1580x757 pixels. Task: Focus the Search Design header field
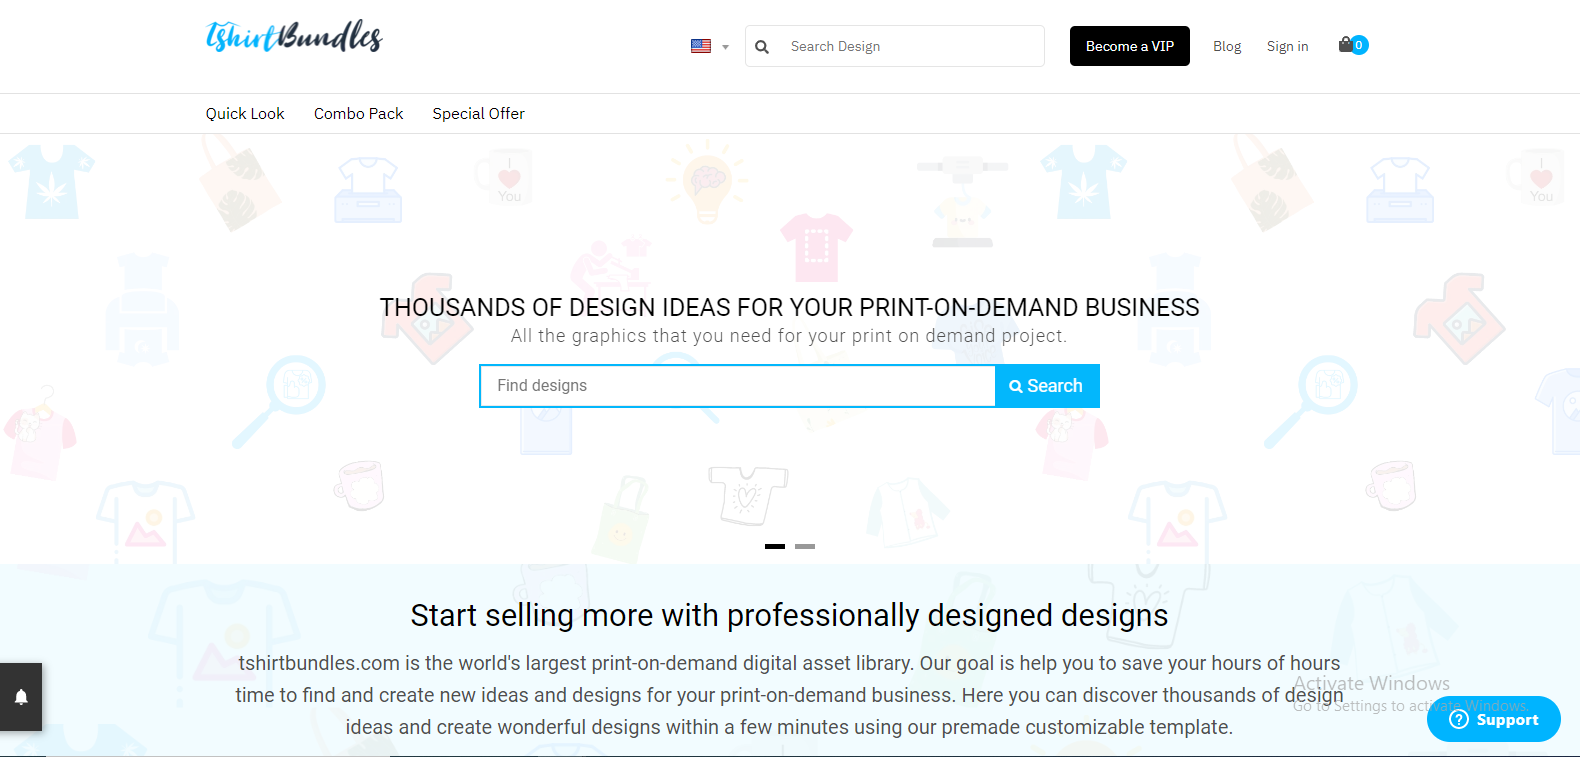pos(895,46)
